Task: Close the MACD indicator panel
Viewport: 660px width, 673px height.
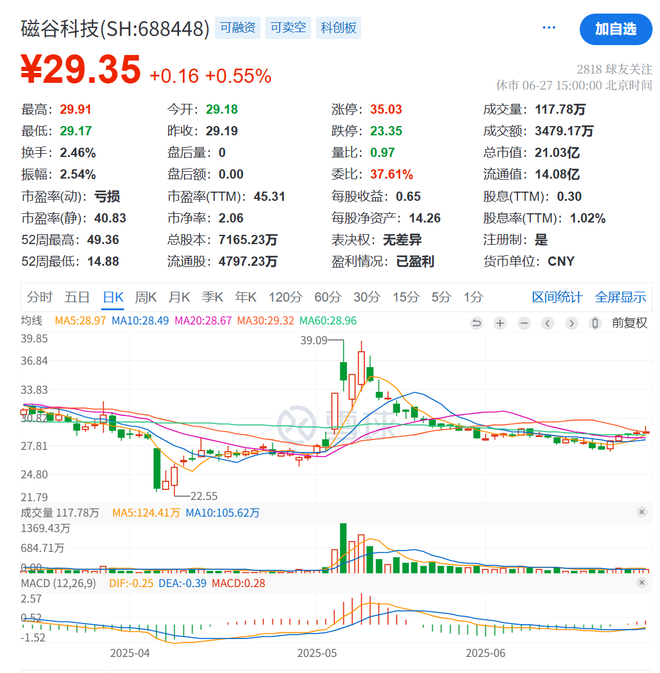Action: tap(642, 582)
